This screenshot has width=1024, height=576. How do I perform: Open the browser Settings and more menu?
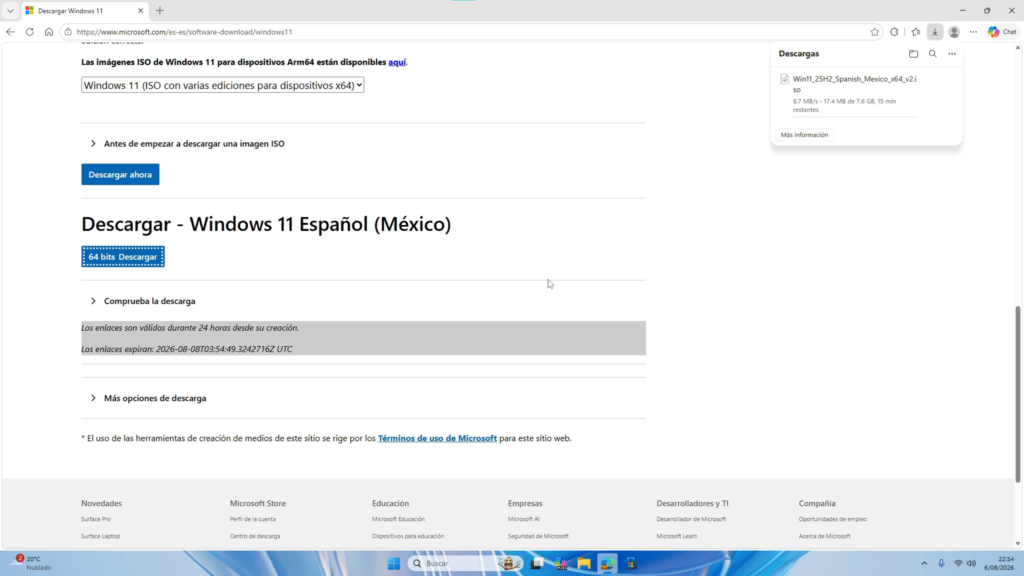(973, 31)
